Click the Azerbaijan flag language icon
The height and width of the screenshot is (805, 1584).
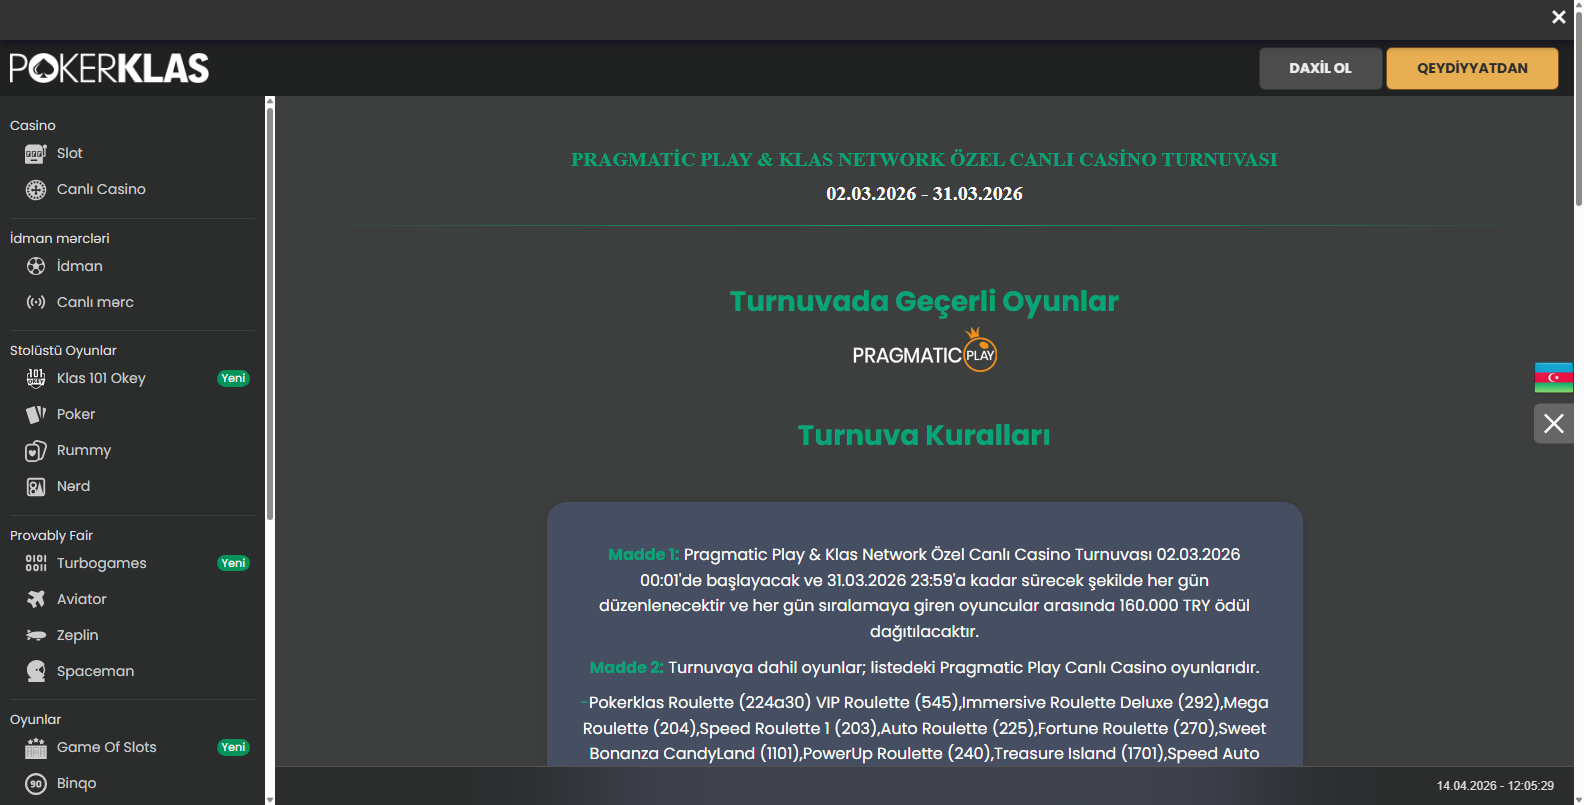tap(1553, 378)
